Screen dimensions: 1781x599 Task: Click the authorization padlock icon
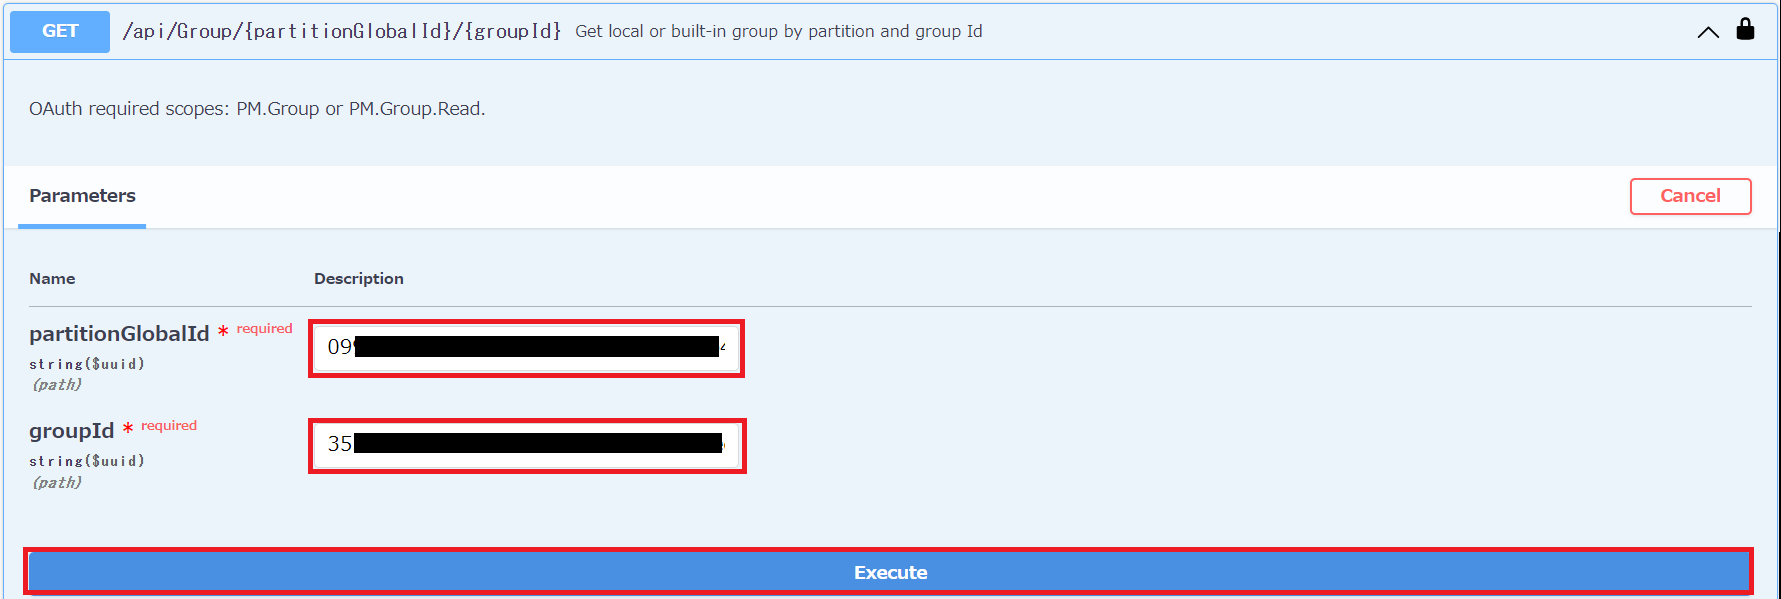1745,29
